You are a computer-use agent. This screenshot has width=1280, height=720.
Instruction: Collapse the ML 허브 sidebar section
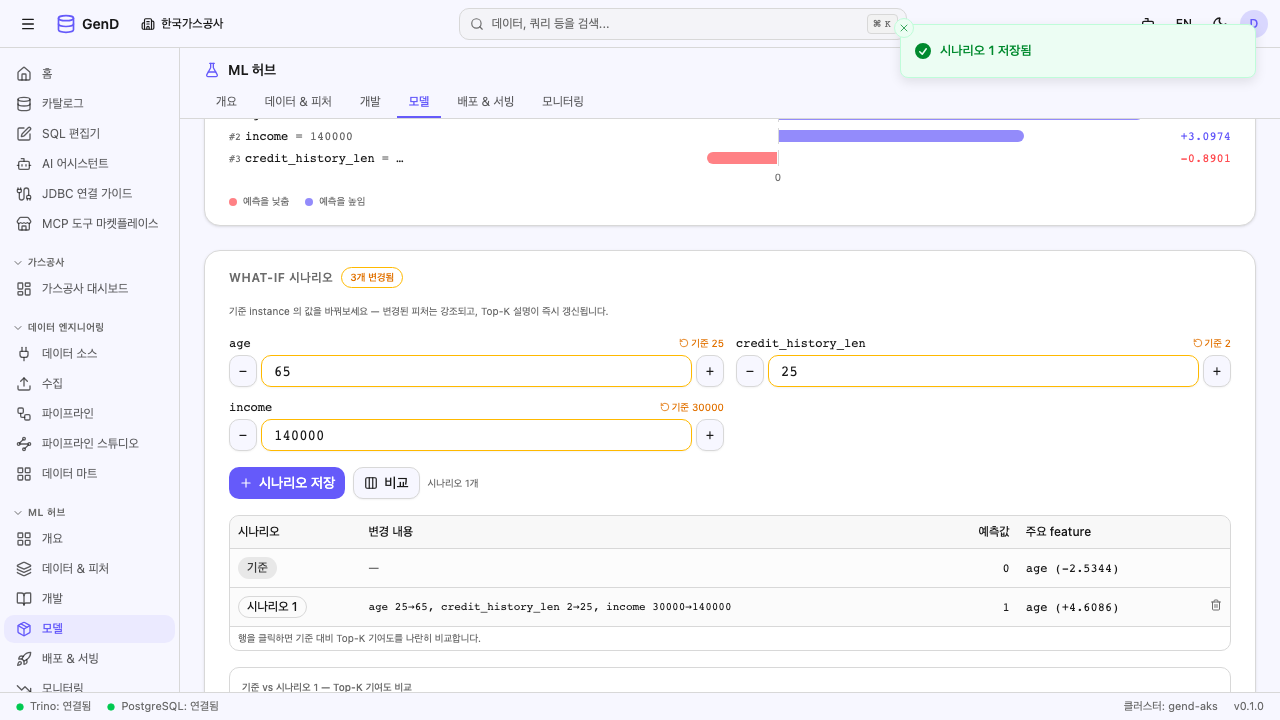40,512
